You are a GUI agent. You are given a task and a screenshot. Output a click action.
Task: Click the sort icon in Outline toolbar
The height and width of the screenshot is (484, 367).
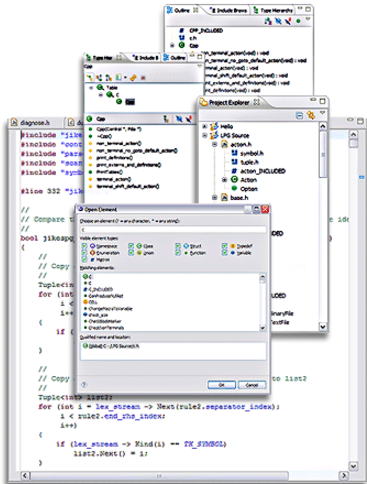pos(268,21)
